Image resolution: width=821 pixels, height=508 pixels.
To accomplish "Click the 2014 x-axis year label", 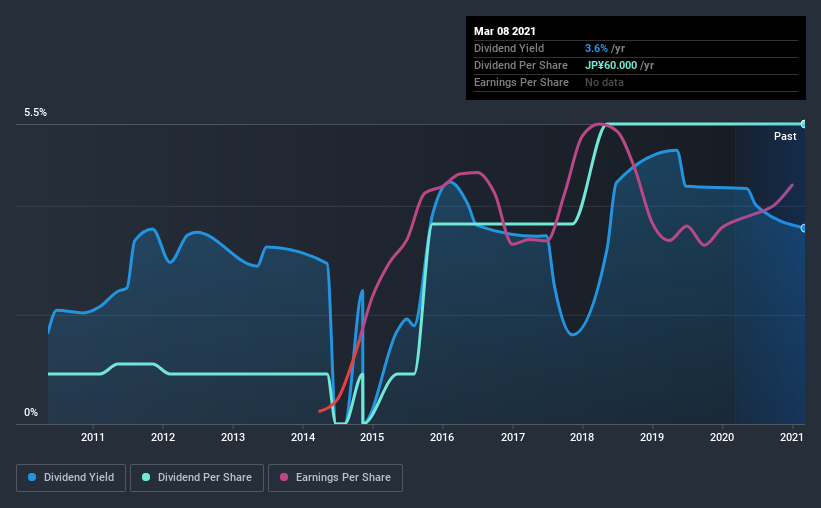I will 303,437.
